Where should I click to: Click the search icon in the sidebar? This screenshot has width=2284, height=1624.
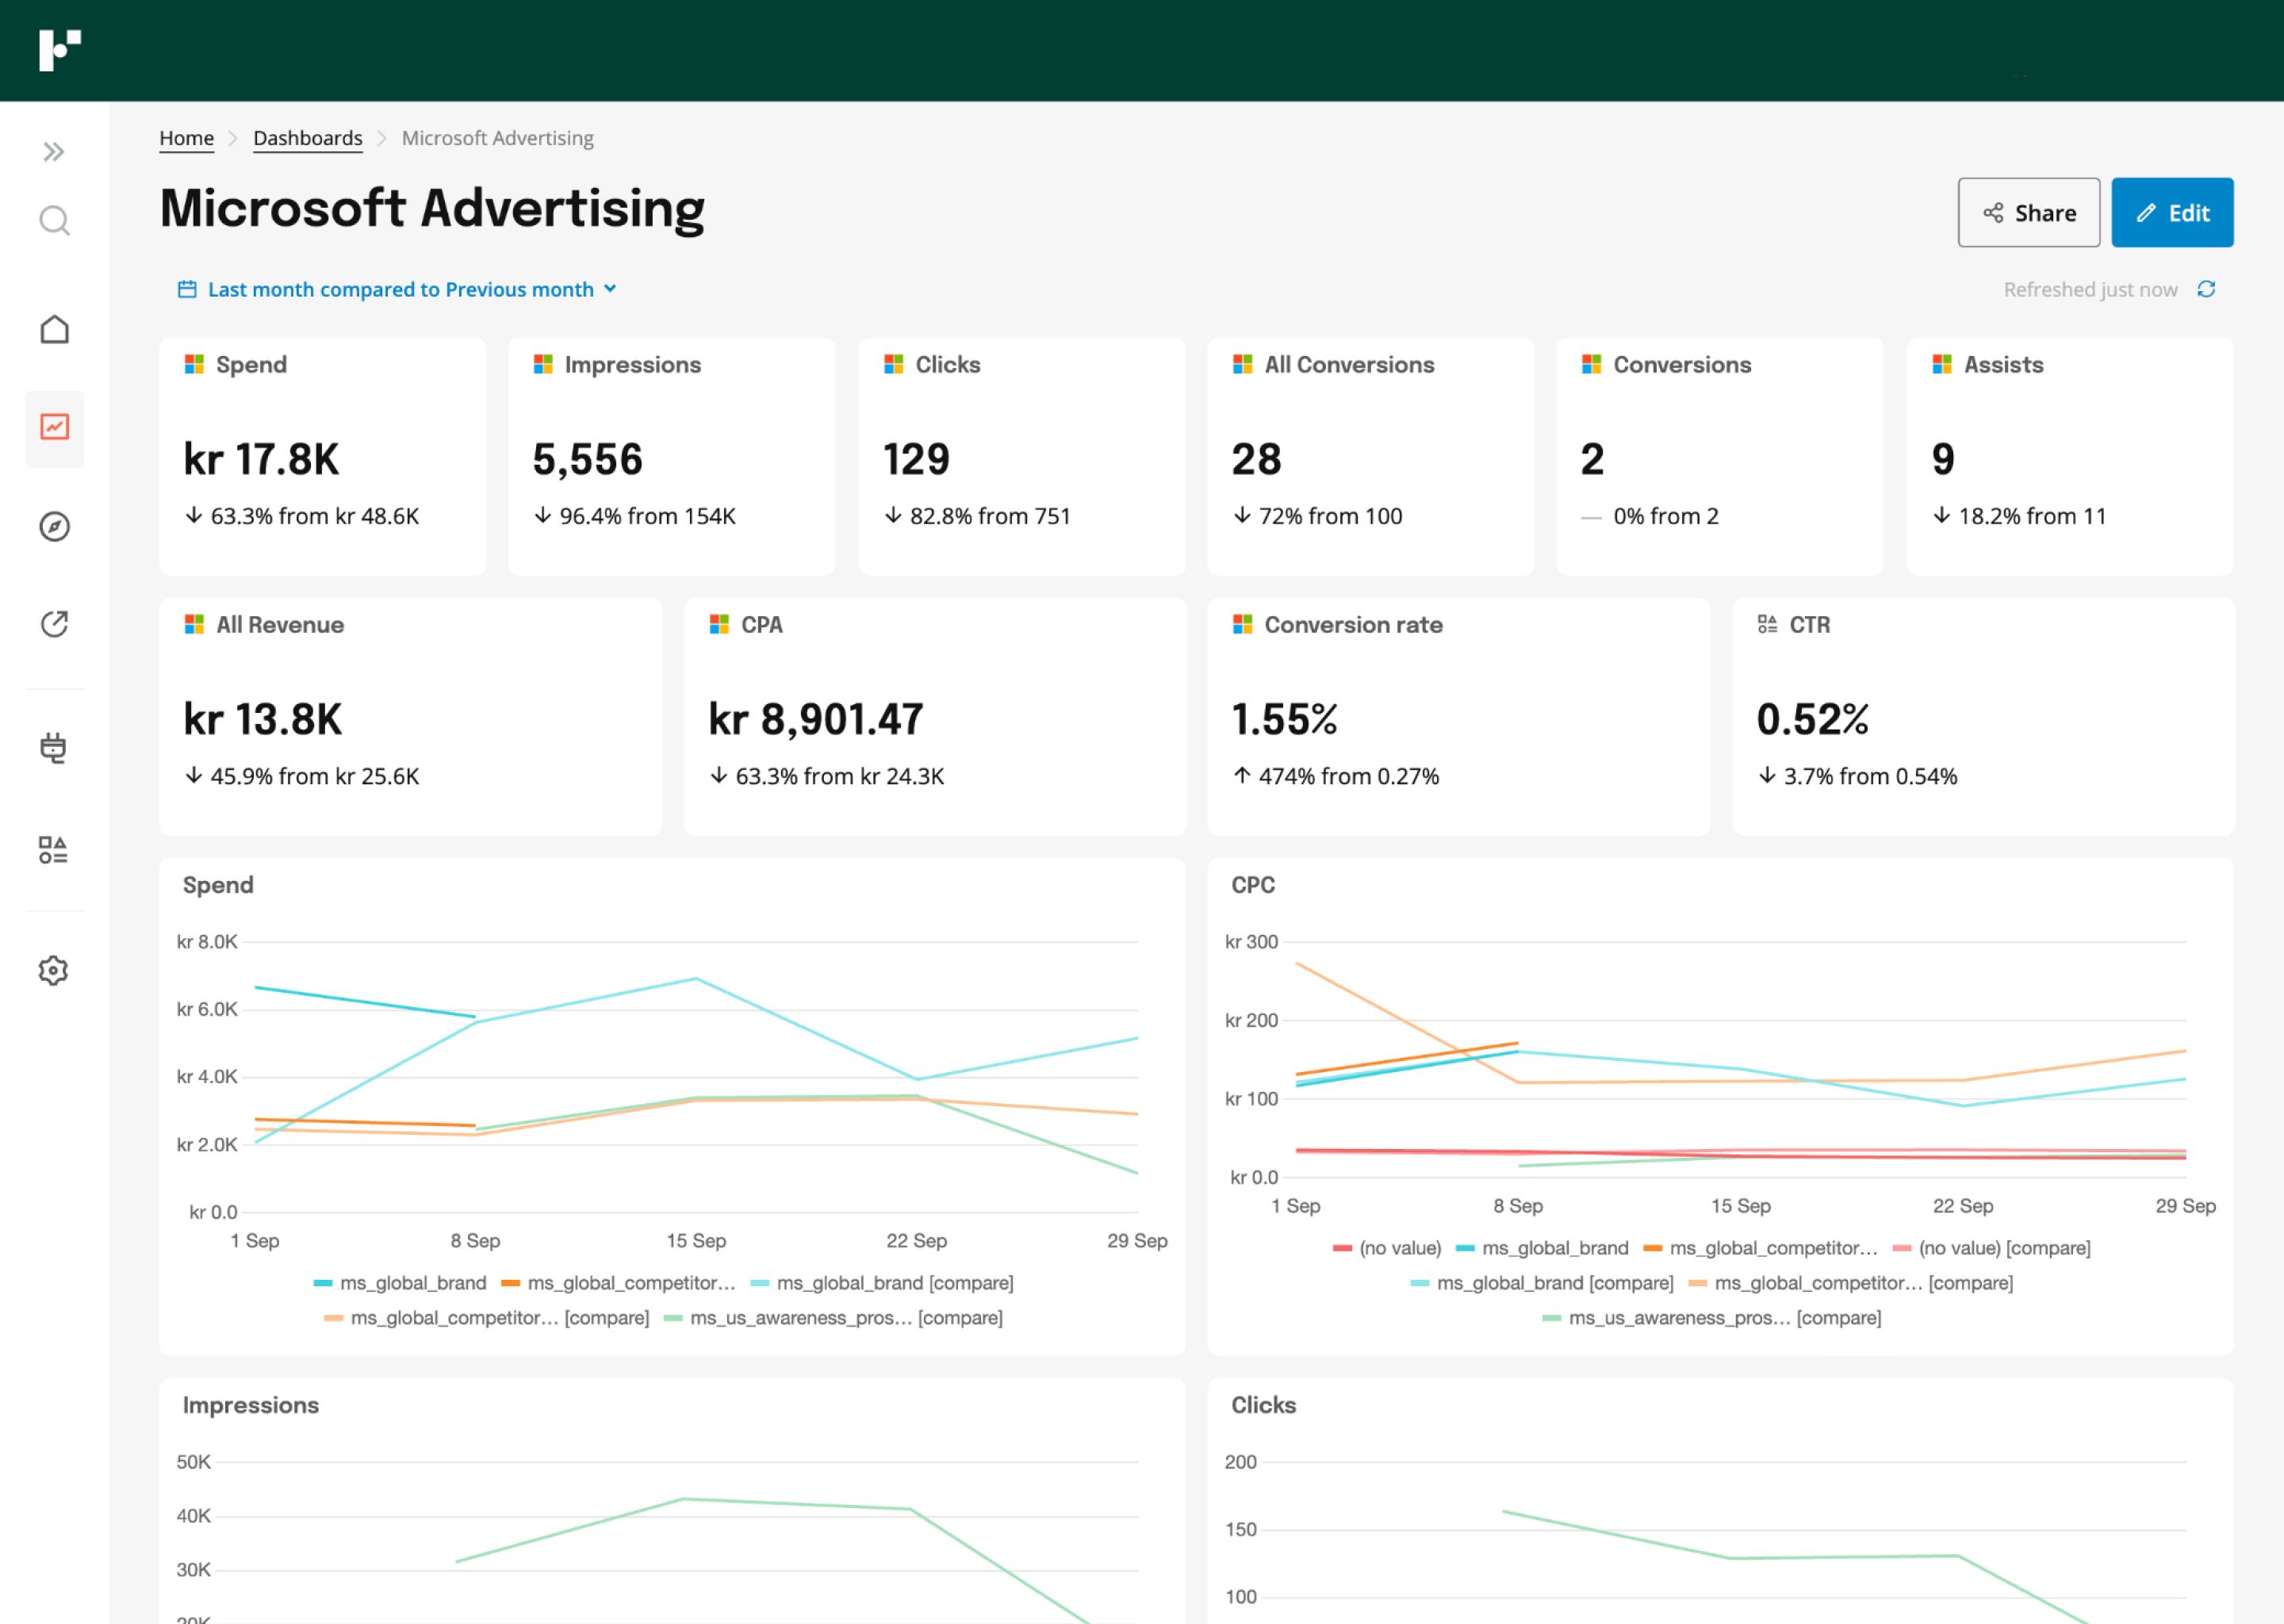coord(52,221)
